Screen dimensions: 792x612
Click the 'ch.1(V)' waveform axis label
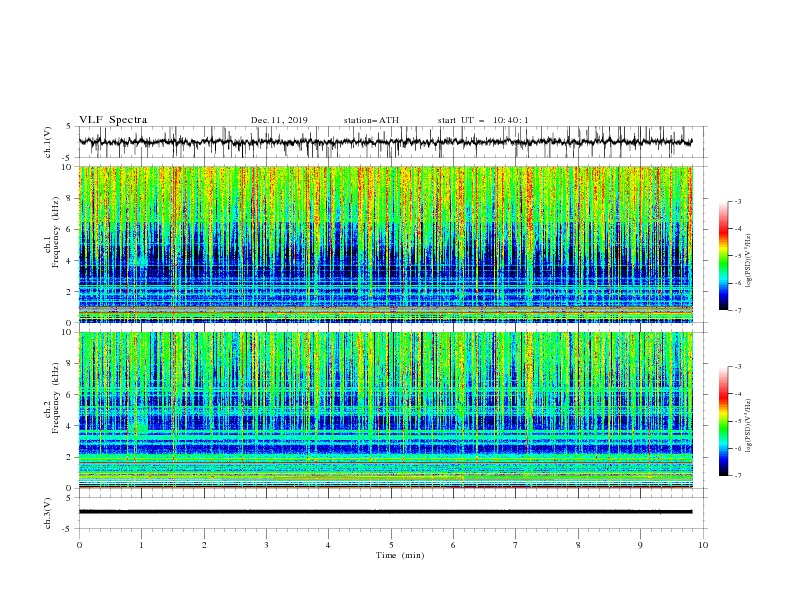click(48, 142)
